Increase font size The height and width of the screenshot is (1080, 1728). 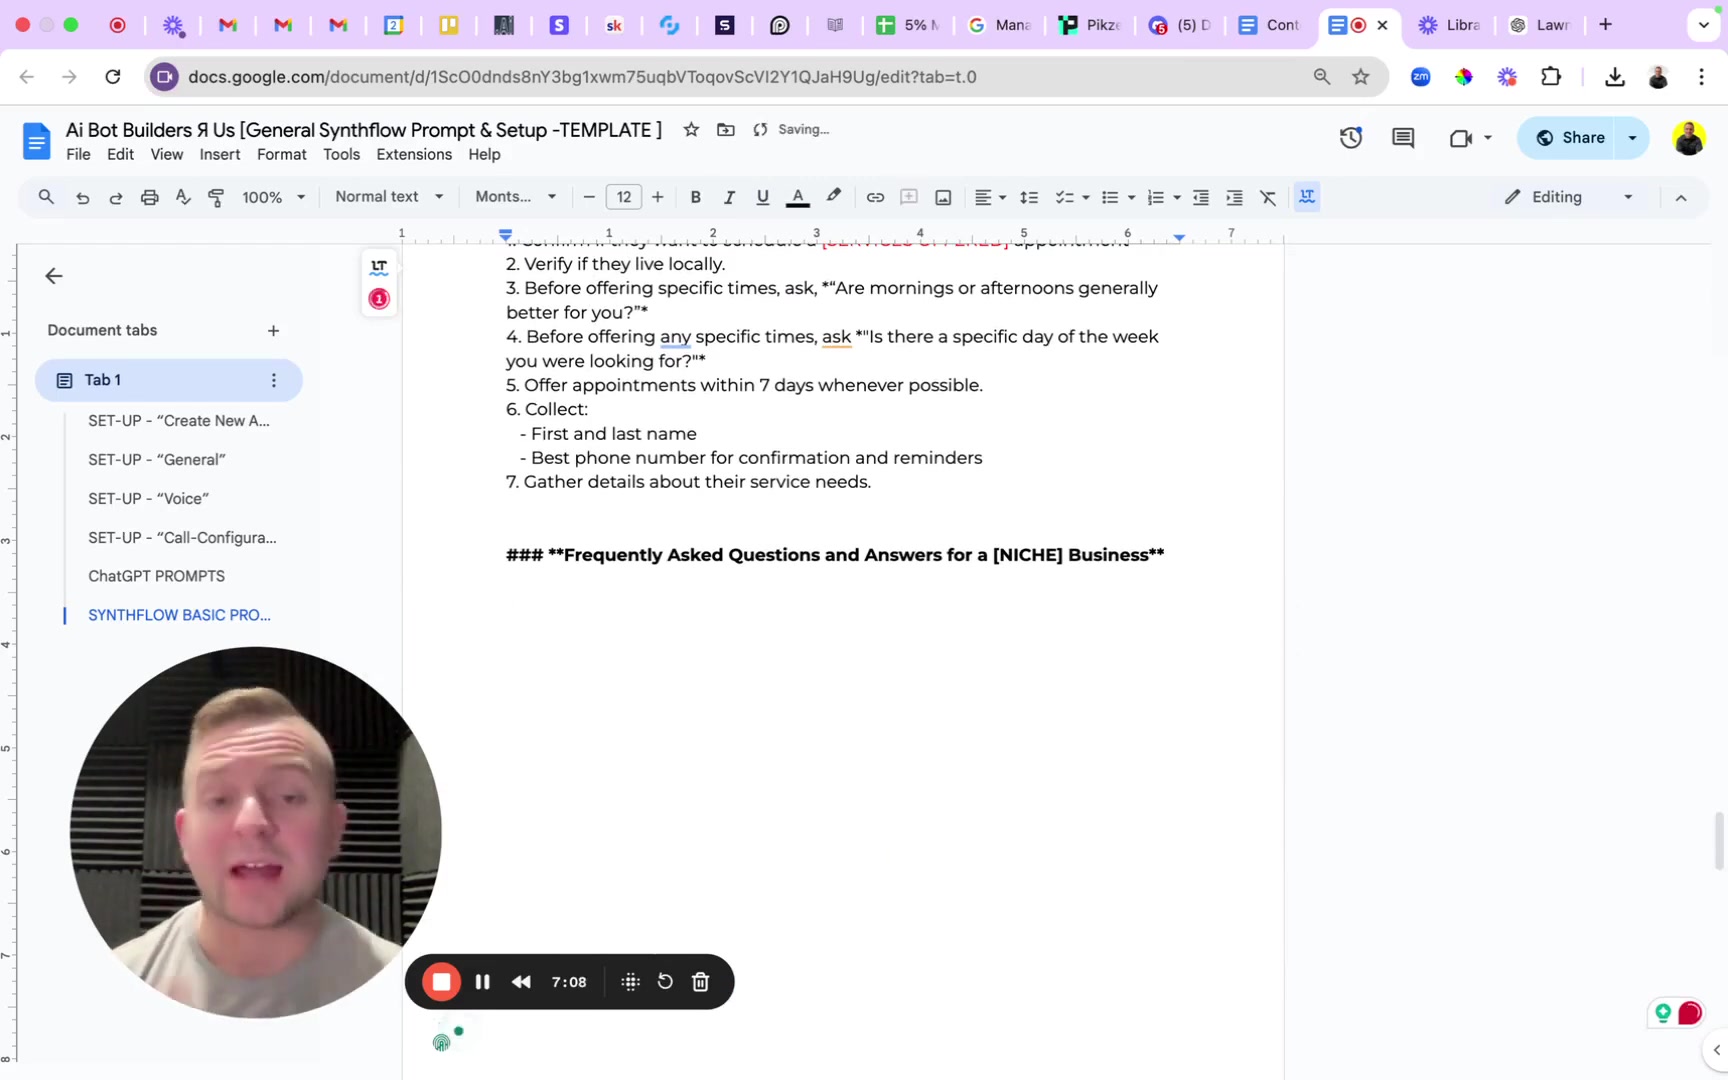pyautogui.click(x=657, y=197)
